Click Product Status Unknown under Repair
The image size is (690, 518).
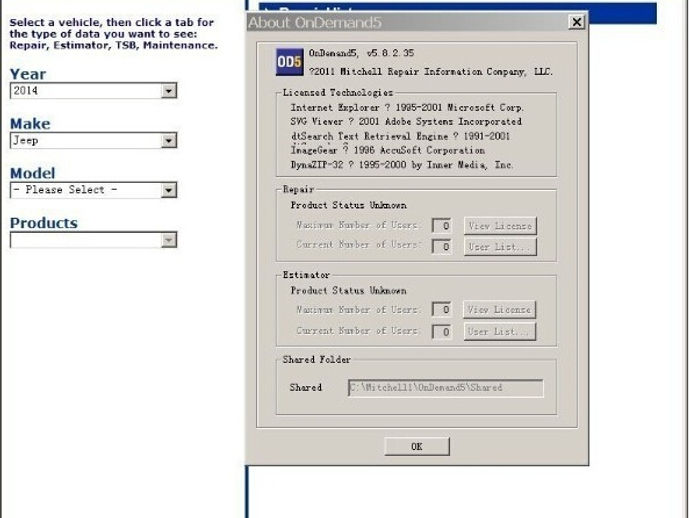point(349,205)
